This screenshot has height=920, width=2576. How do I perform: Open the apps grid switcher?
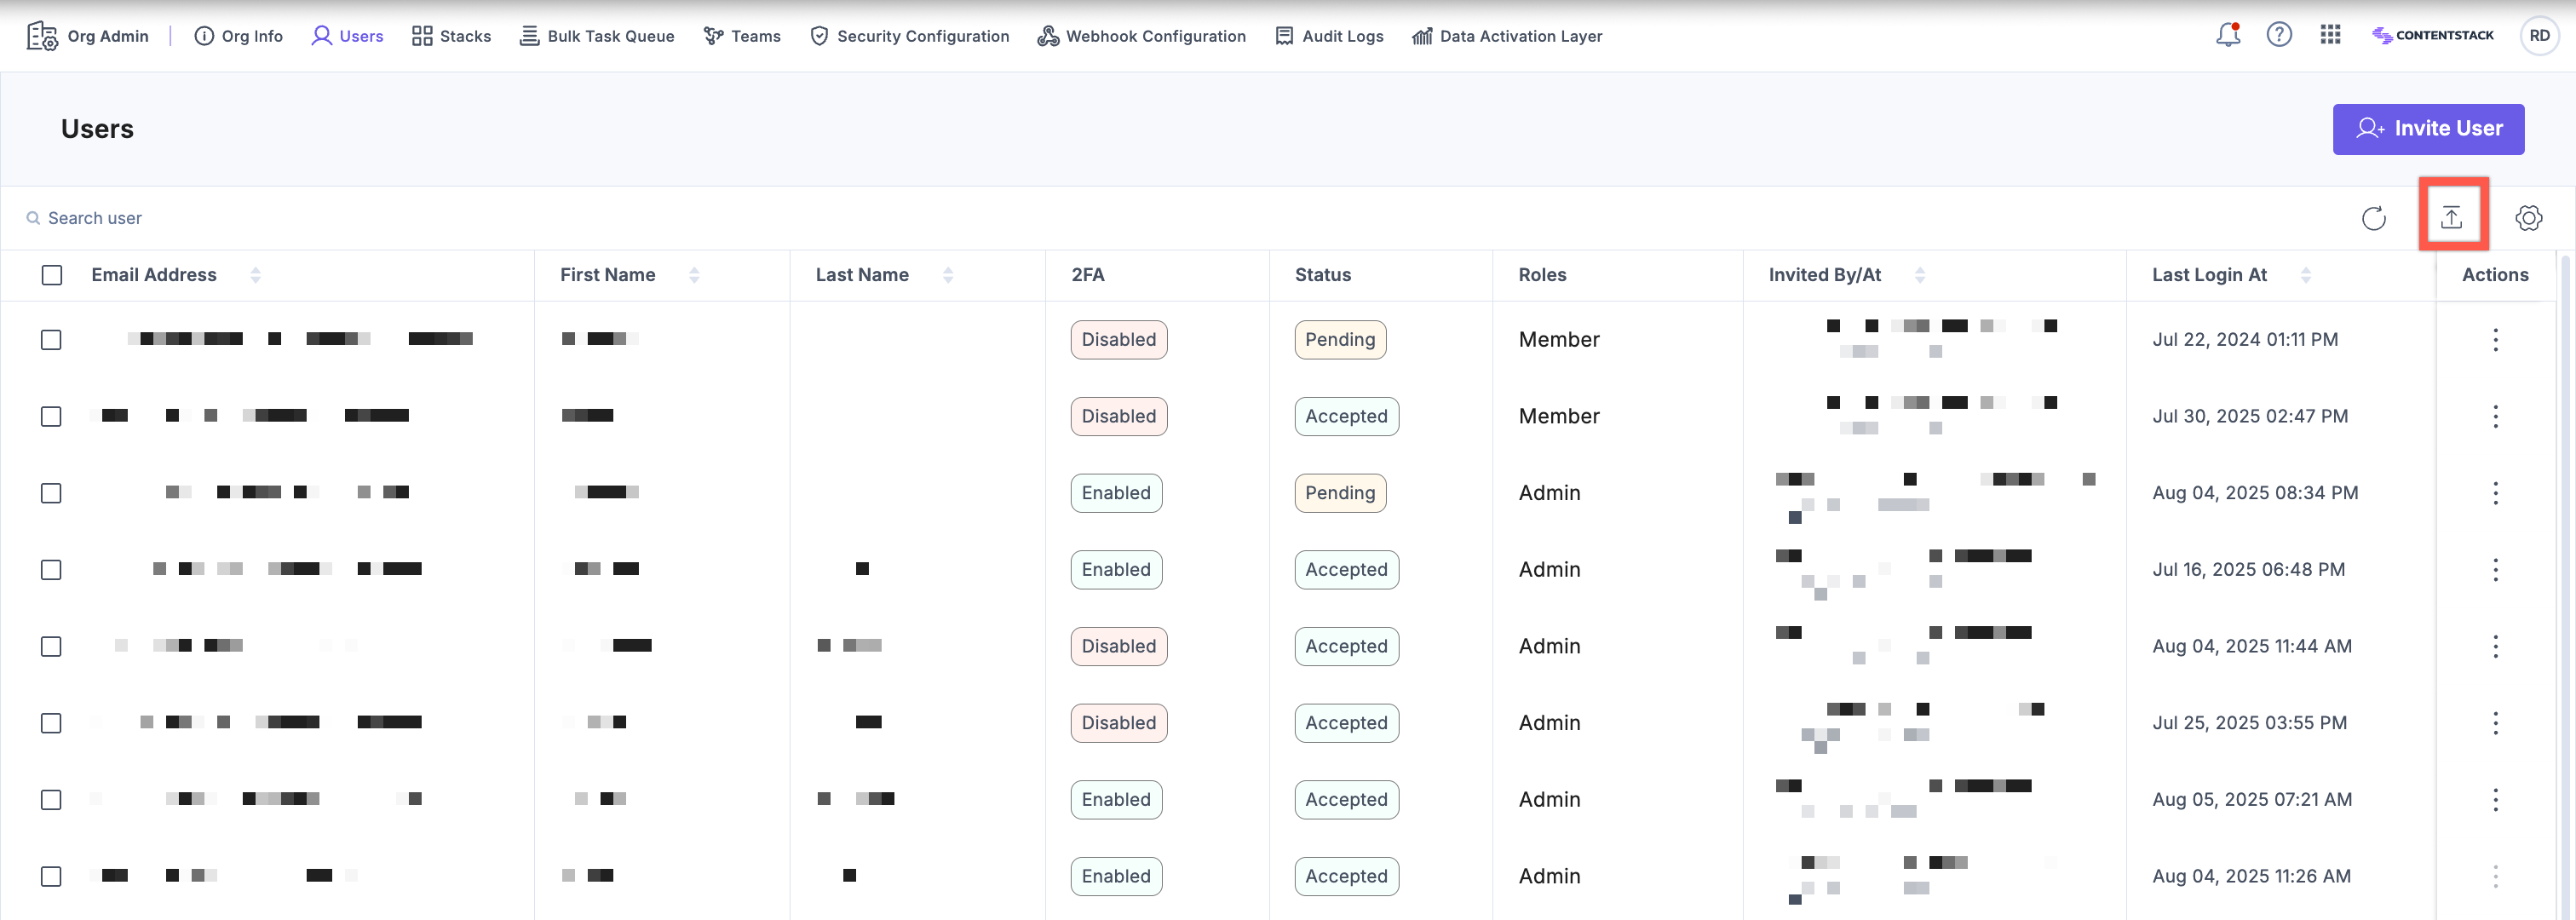coord(2330,35)
